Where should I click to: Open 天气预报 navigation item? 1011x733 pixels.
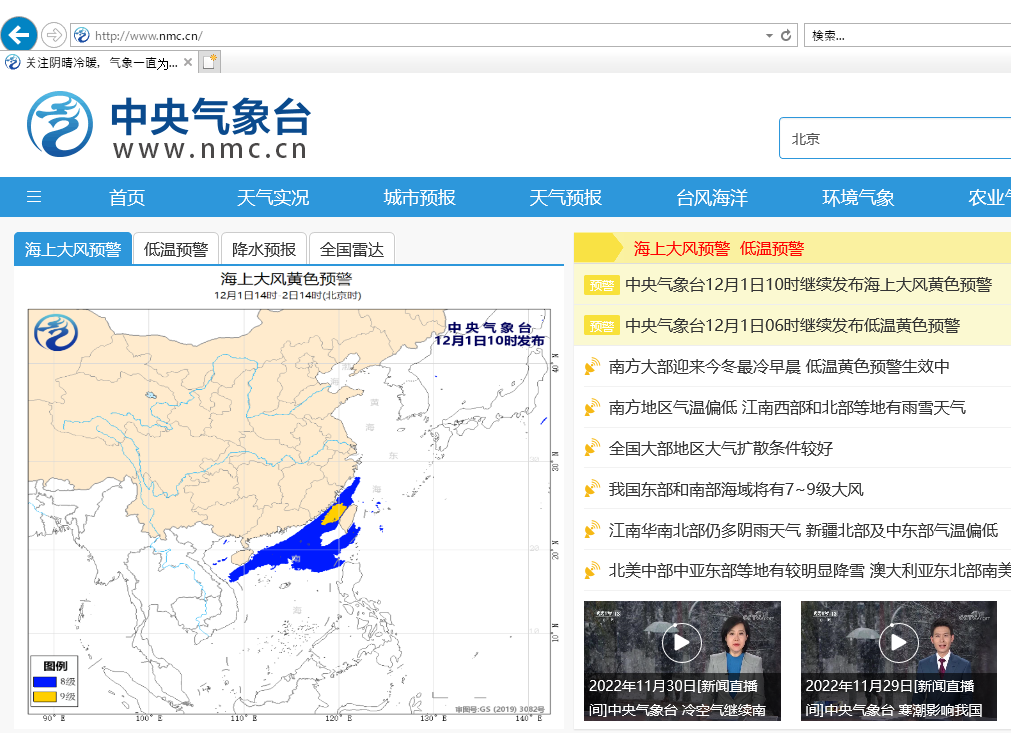(565, 197)
